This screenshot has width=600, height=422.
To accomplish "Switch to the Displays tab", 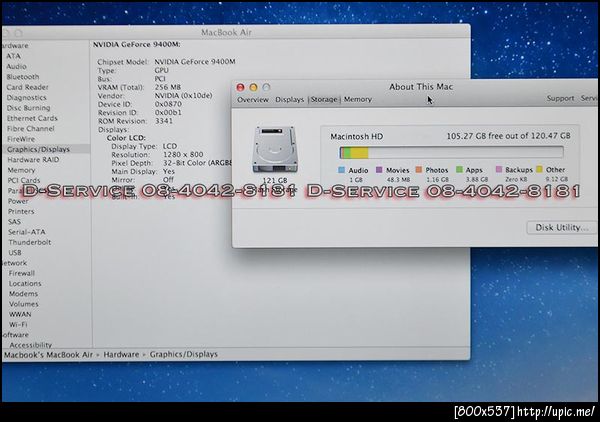I will pos(289,99).
